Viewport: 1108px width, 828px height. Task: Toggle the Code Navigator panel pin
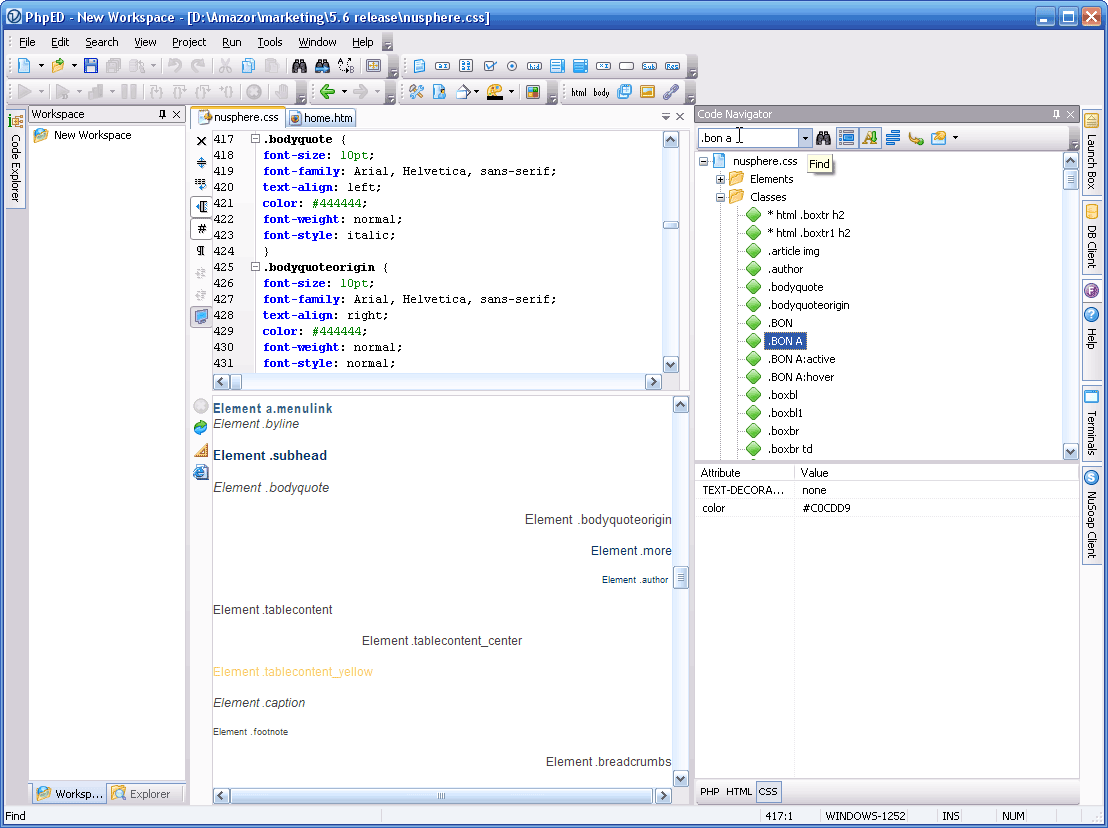(1056, 114)
